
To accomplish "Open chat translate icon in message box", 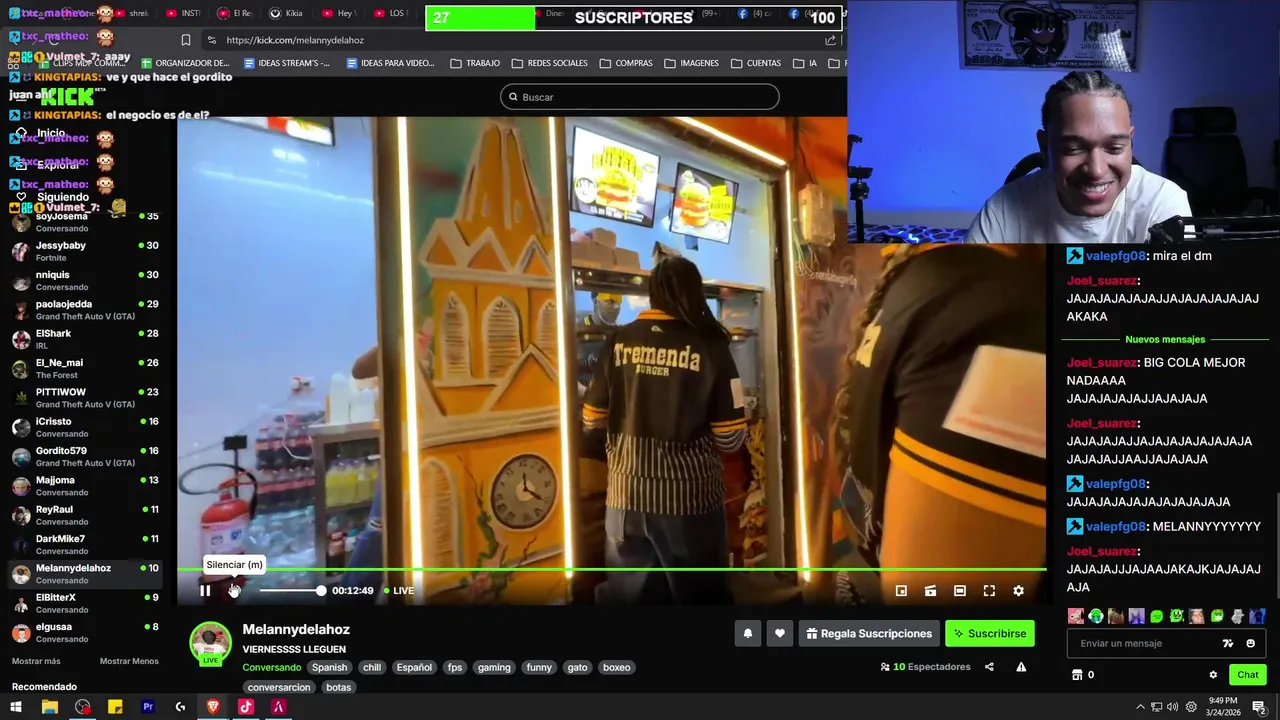I will (1228, 643).
